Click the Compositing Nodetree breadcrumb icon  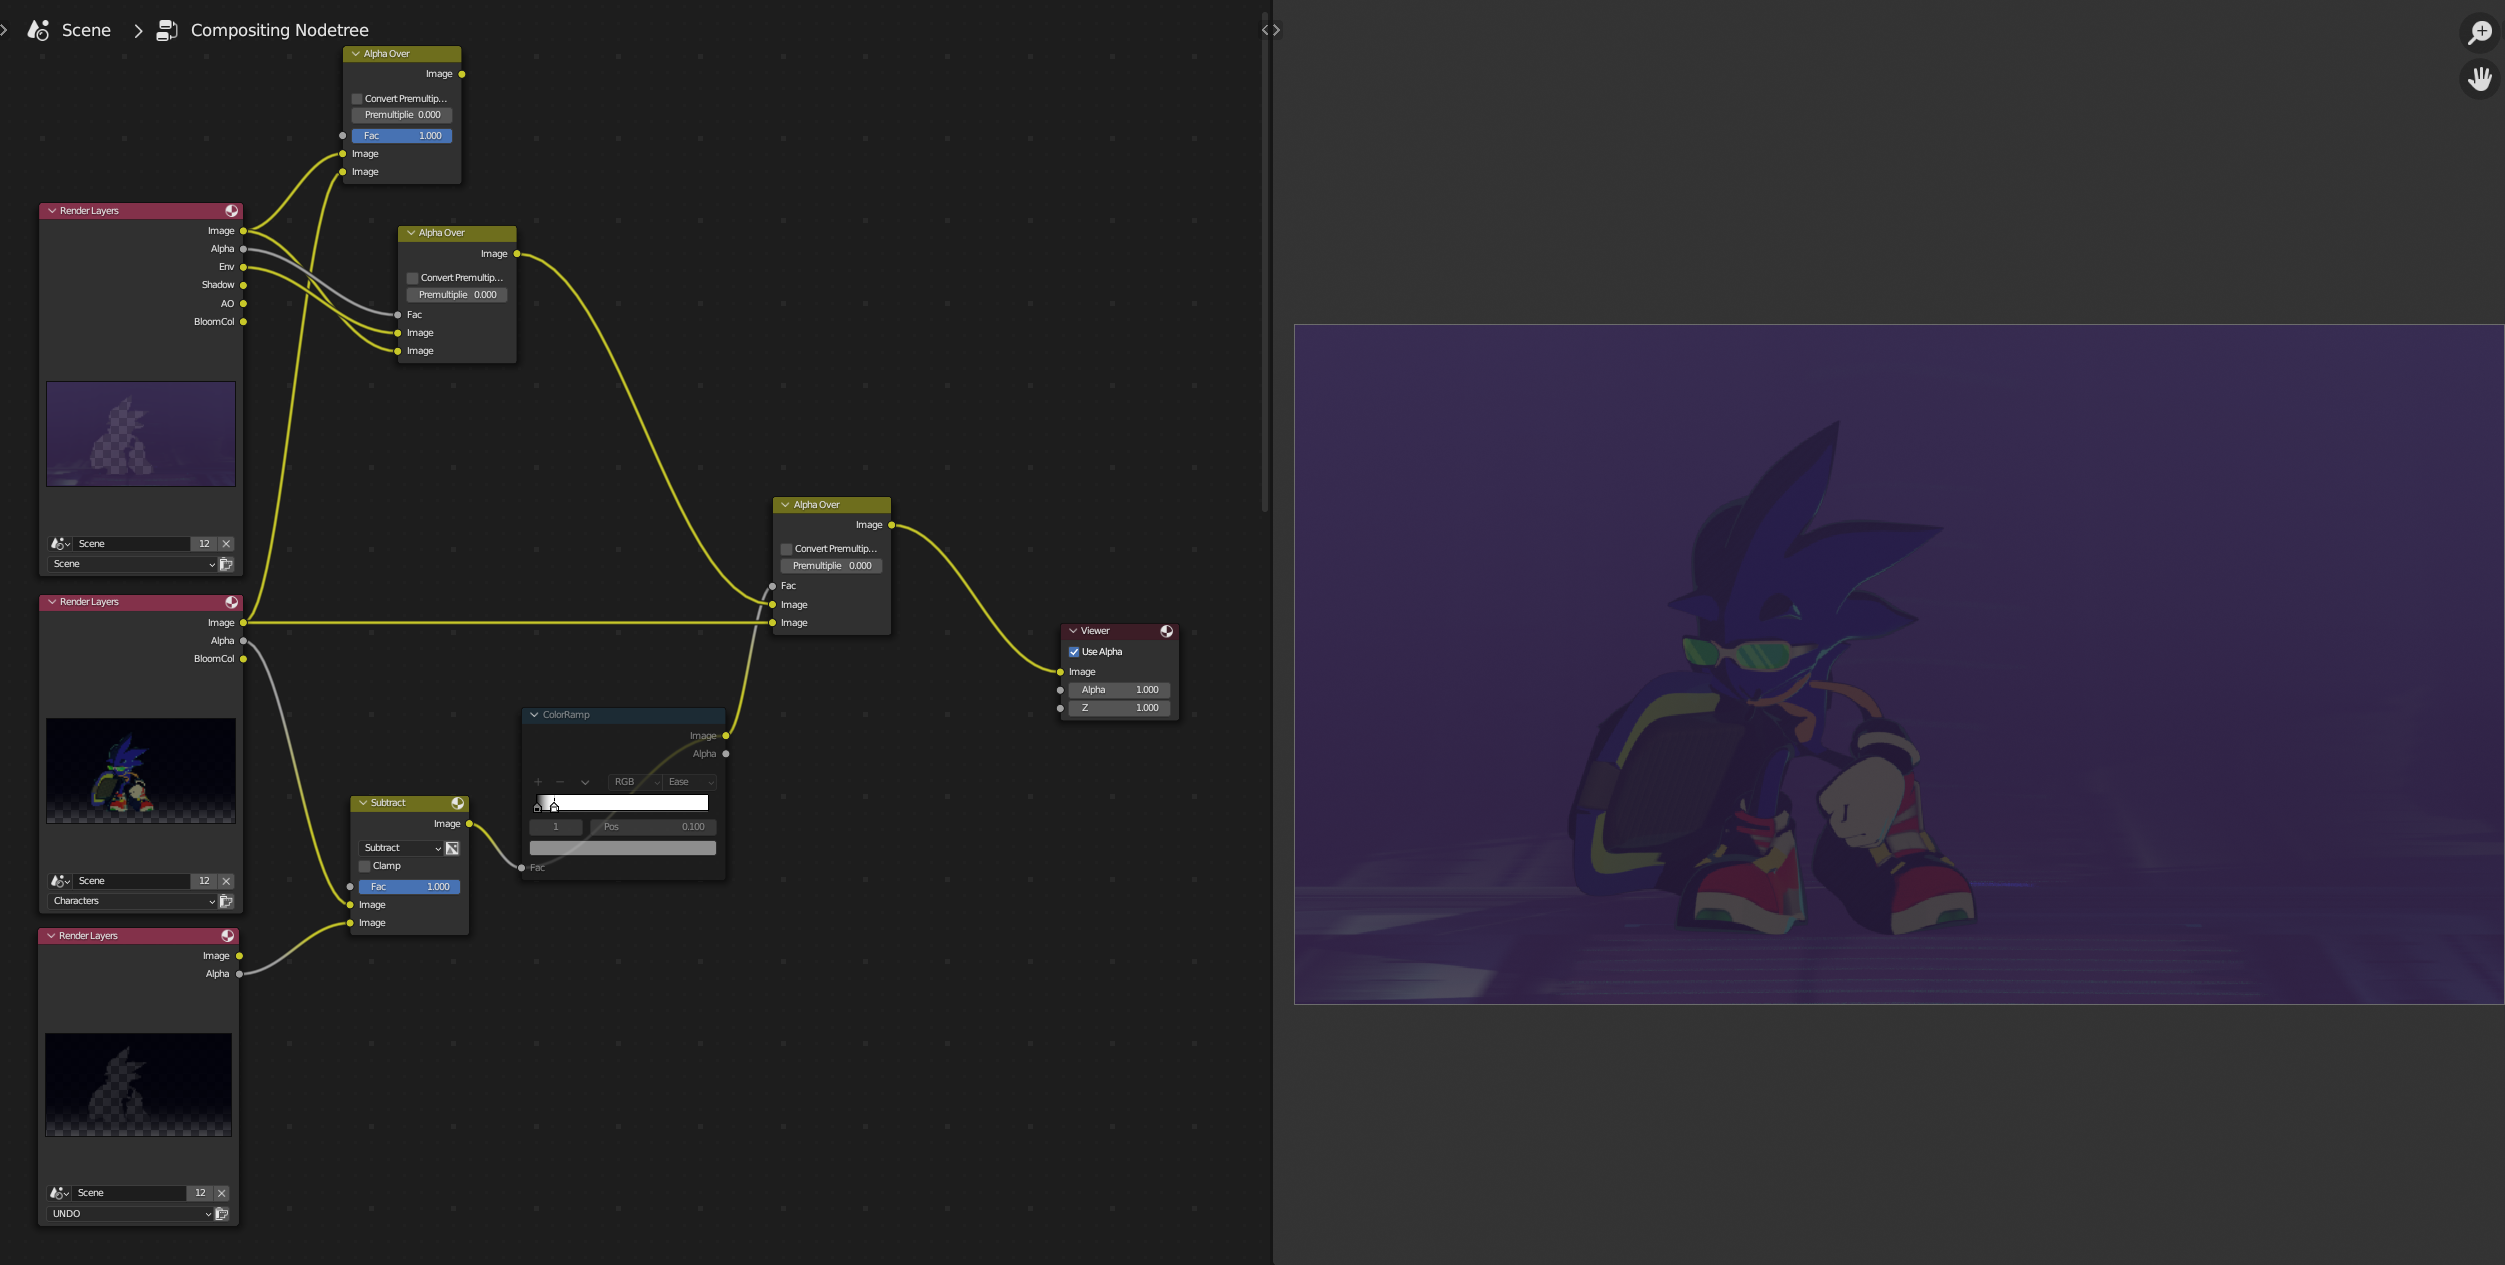click(167, 30)
